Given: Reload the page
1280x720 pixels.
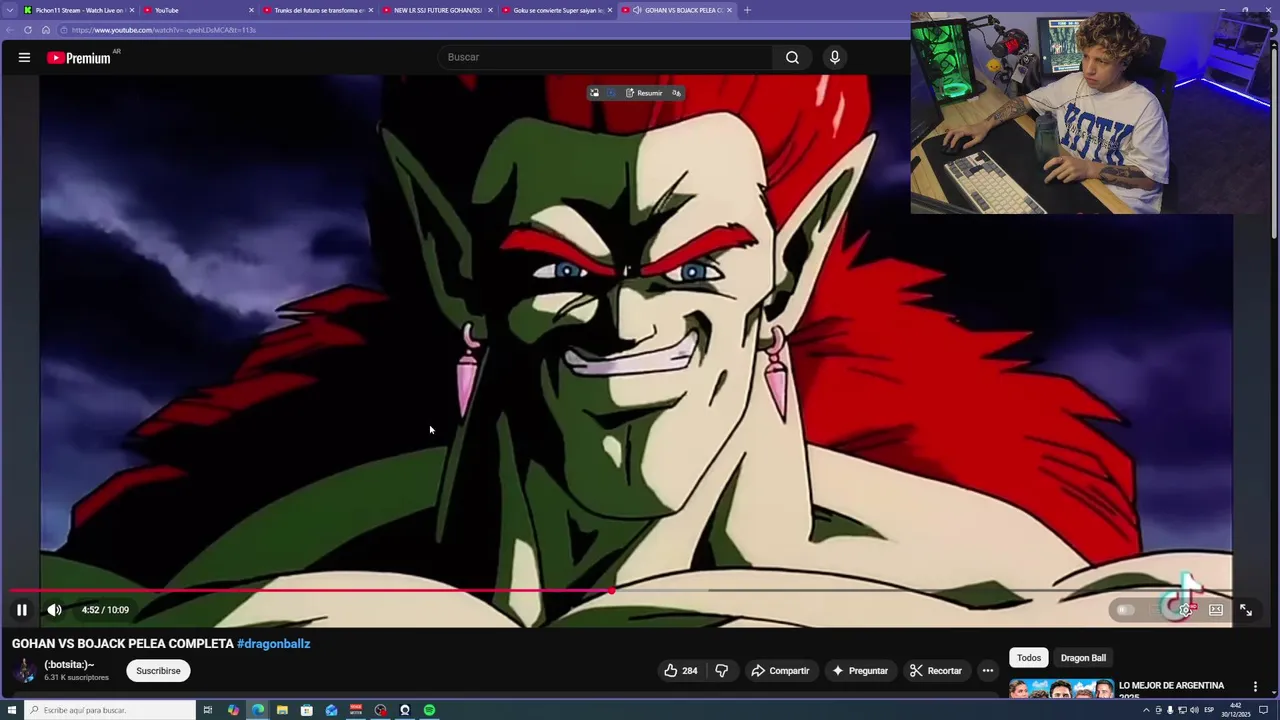Looking at the screenshot, I should pos(28,30).
